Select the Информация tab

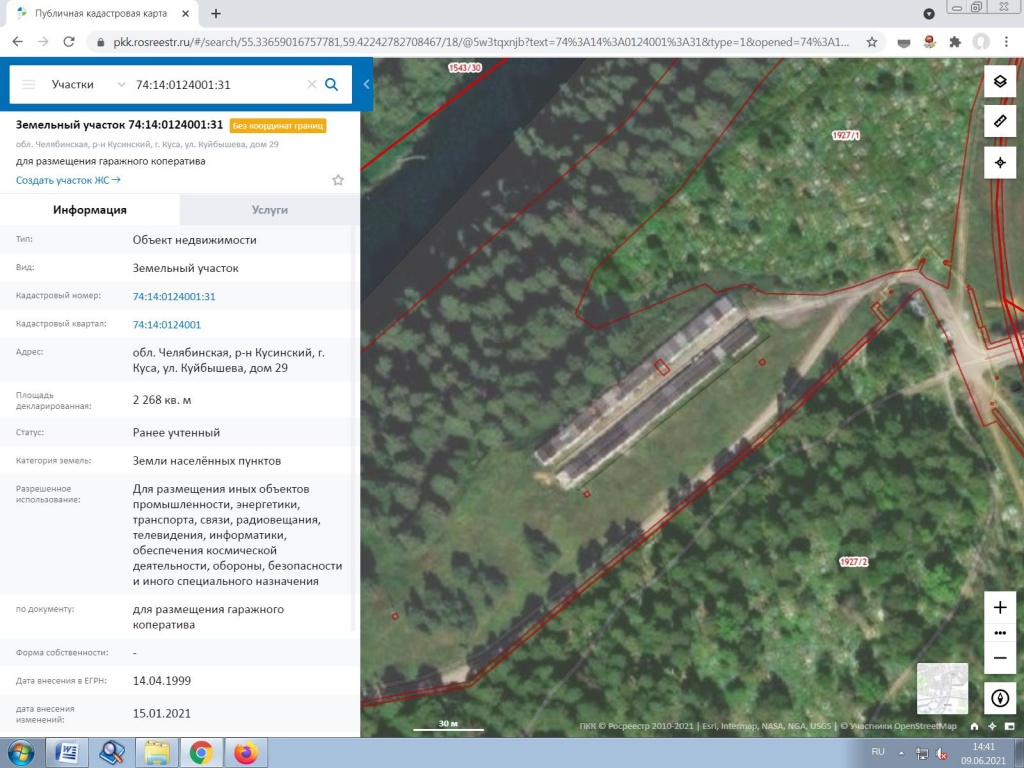pyautogui.click(x=90, y=210)
